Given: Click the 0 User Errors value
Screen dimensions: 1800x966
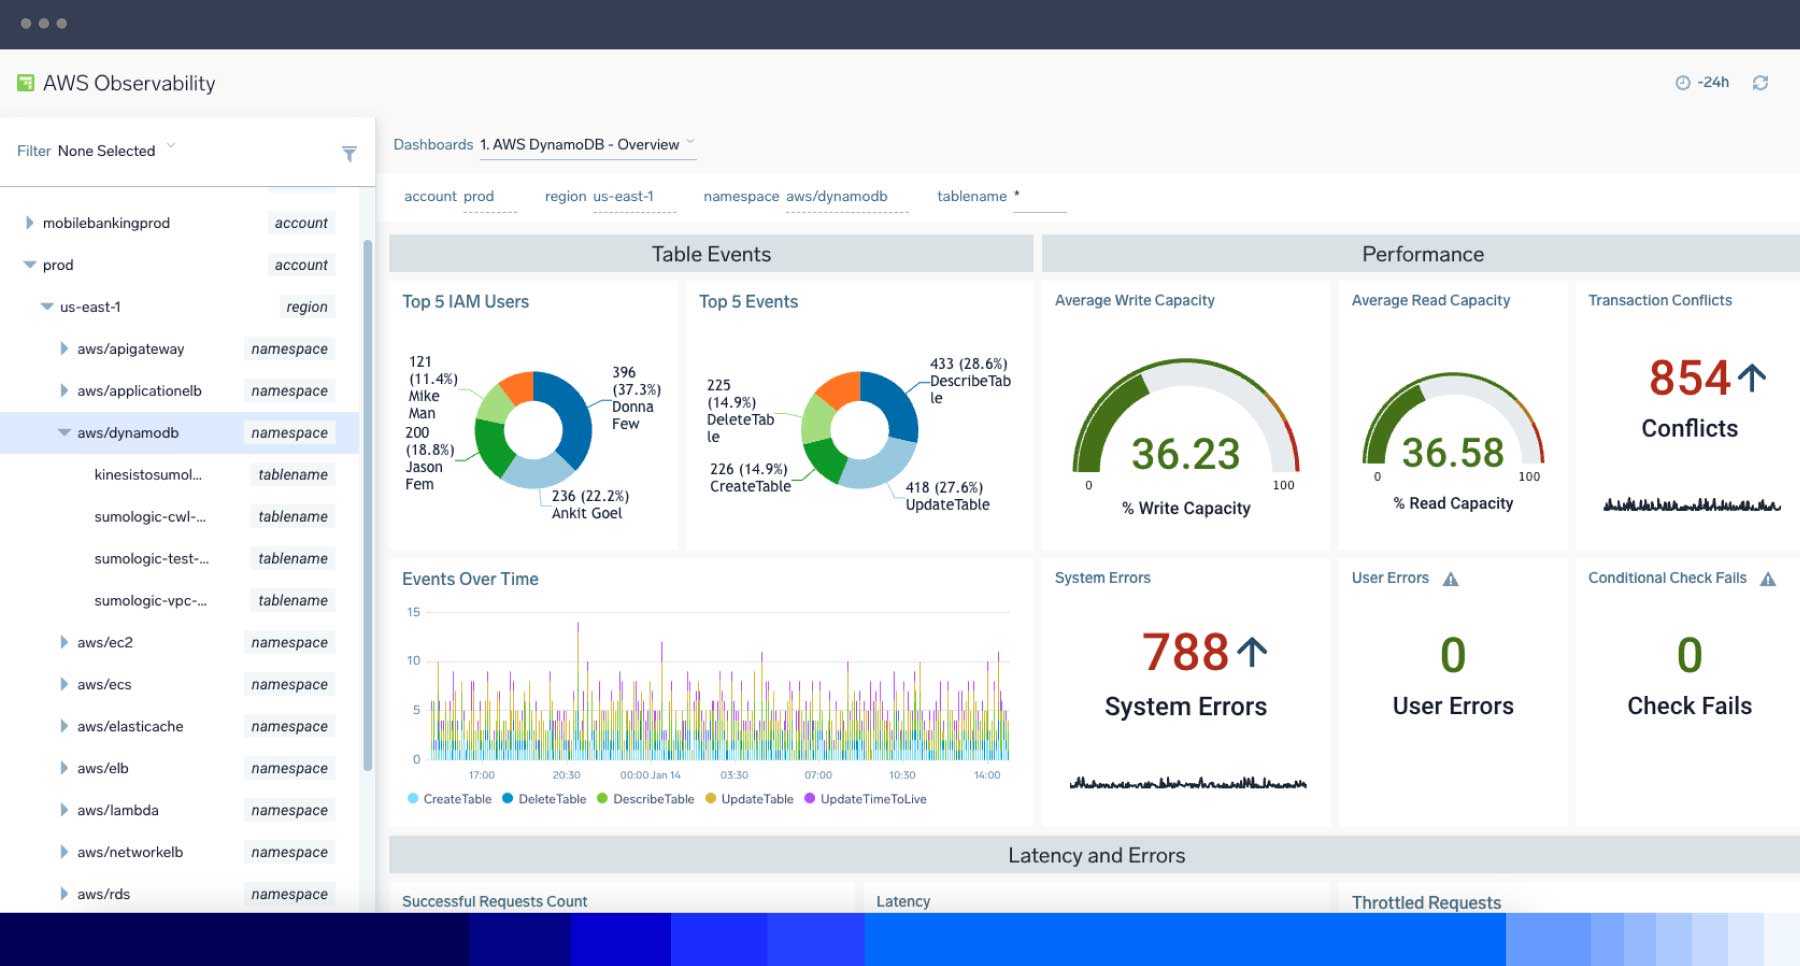Looking at the screenshot, I should tap(1453, 656).
